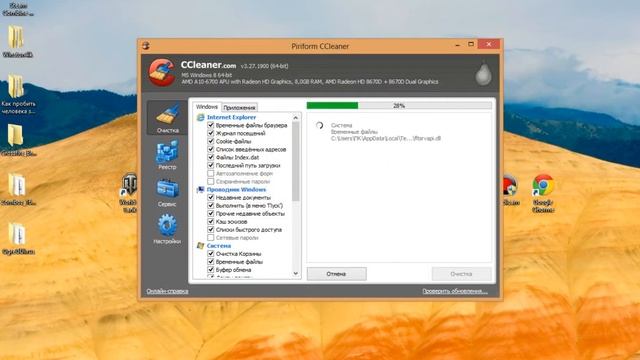Enable the Автозаполнение форм checkbox
The width and height of the screenshot is (640, 360).
[x=211, y=173]
